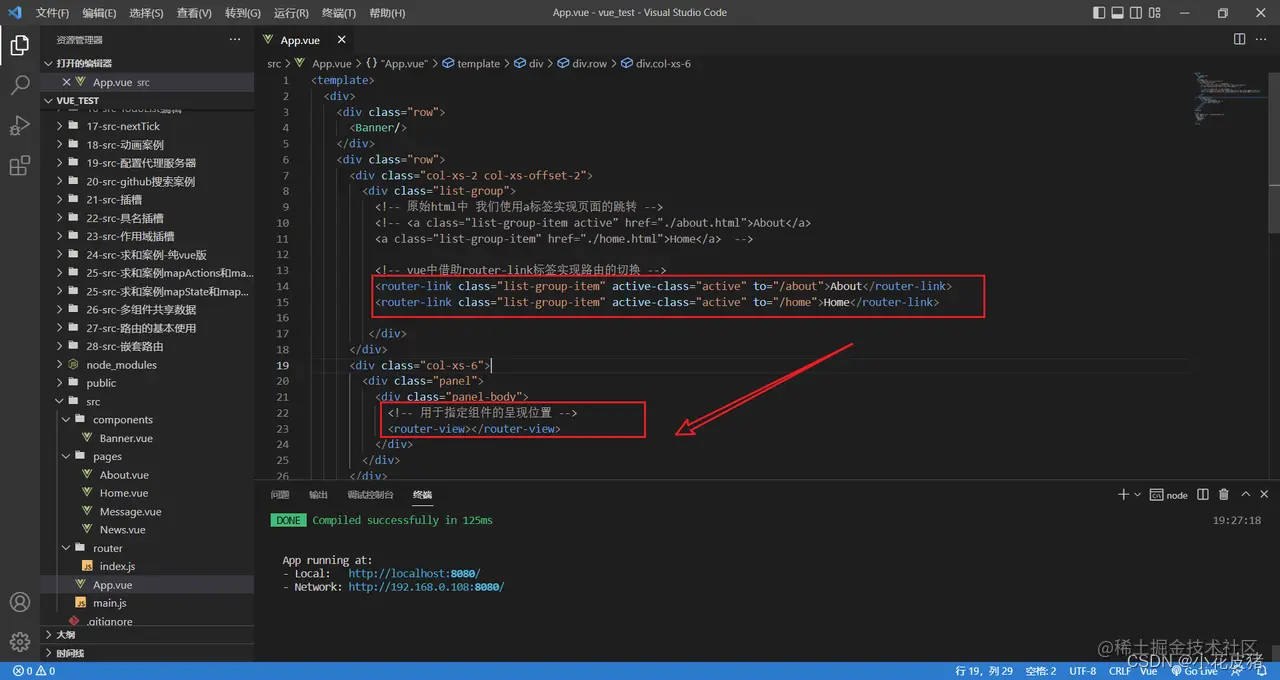Open the Run and Debug view
Viewport: 1280px width, 680px height.
(x=19, y=125)
